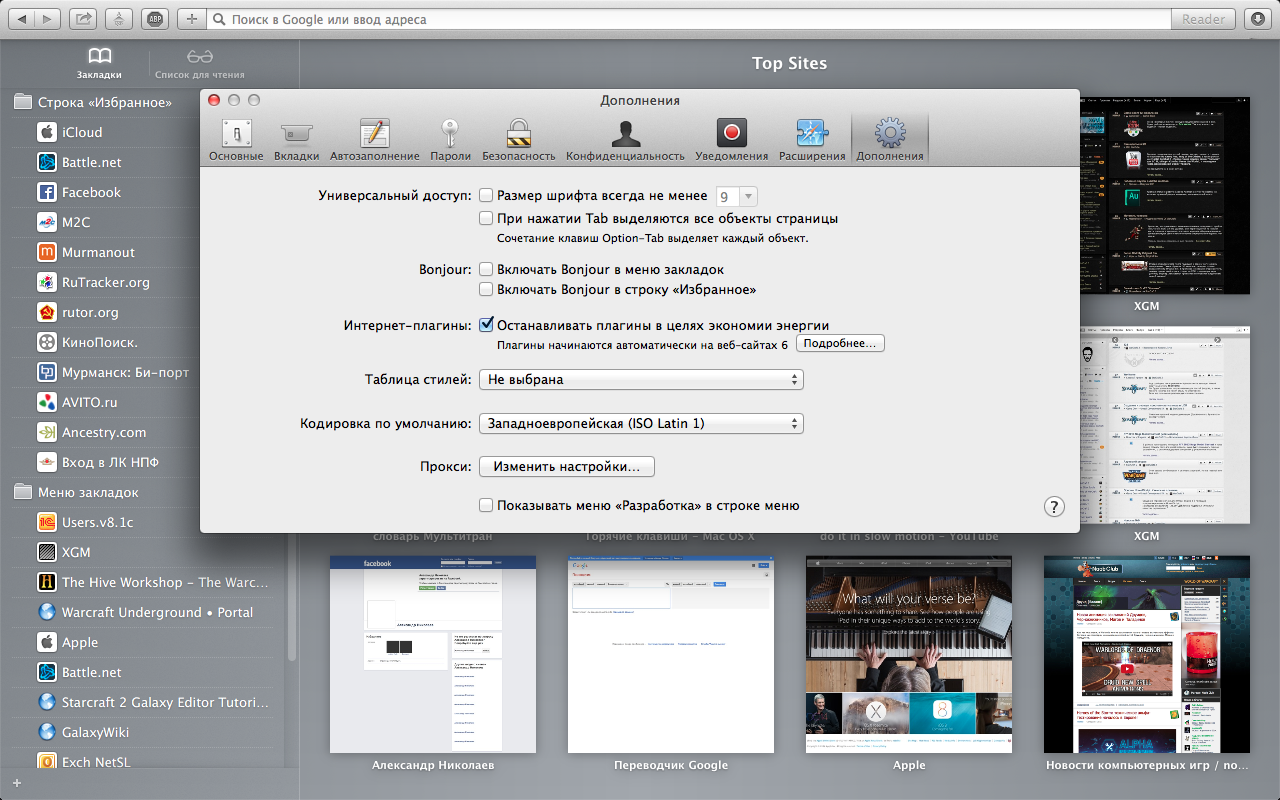1280x800 pixels.
Task: Open the Уведомления preferences pane
Action: [x=732, y=139]
